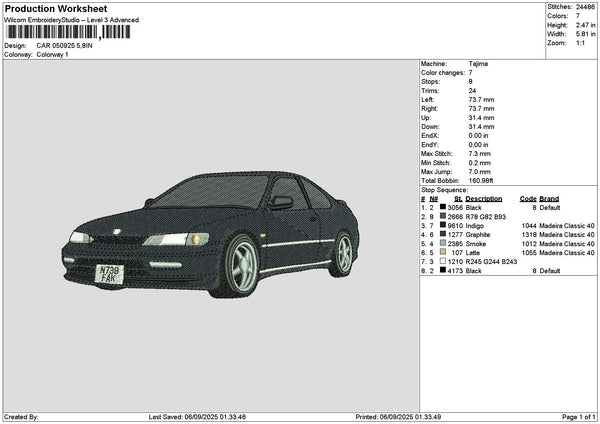Click the 31.4 mm value beside 'Down:'
Viewport: 600px width, 424px height.
coord(481,127)
